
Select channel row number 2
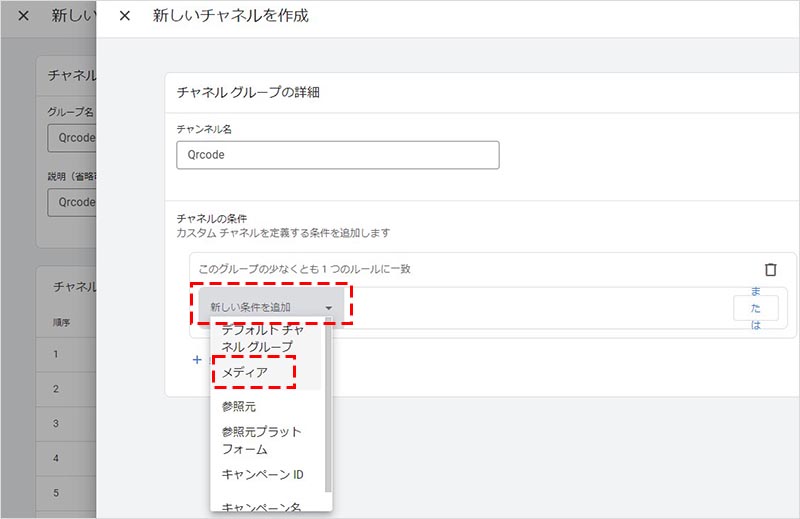57,389
